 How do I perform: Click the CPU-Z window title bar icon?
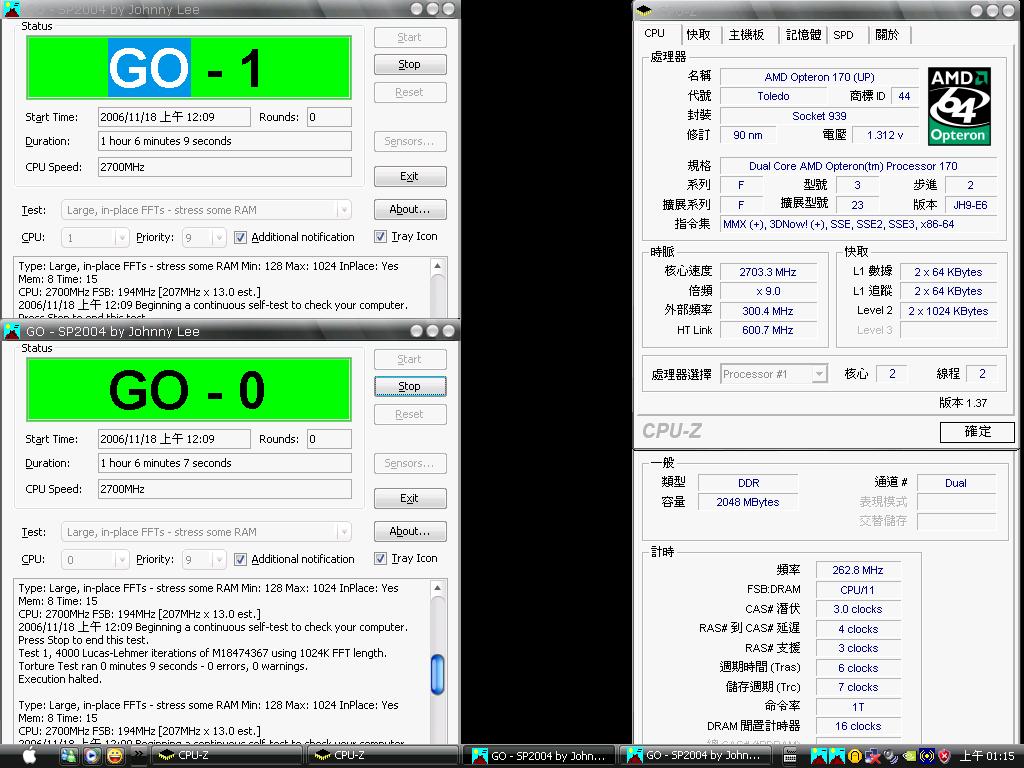(x=644, y=9)
